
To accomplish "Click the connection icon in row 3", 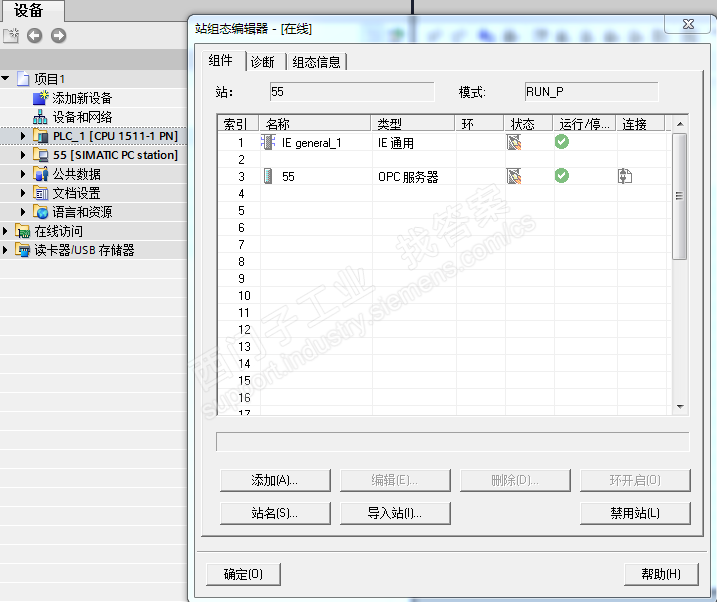I will [x=625, y=176].
